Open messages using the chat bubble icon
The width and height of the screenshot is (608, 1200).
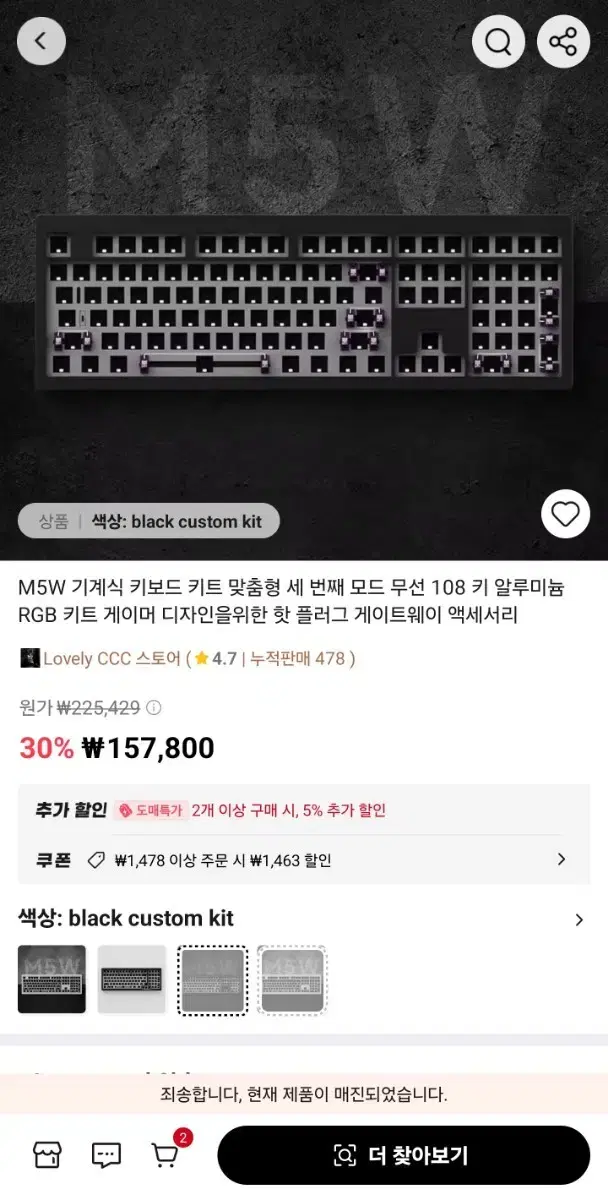click(103, 1155)
